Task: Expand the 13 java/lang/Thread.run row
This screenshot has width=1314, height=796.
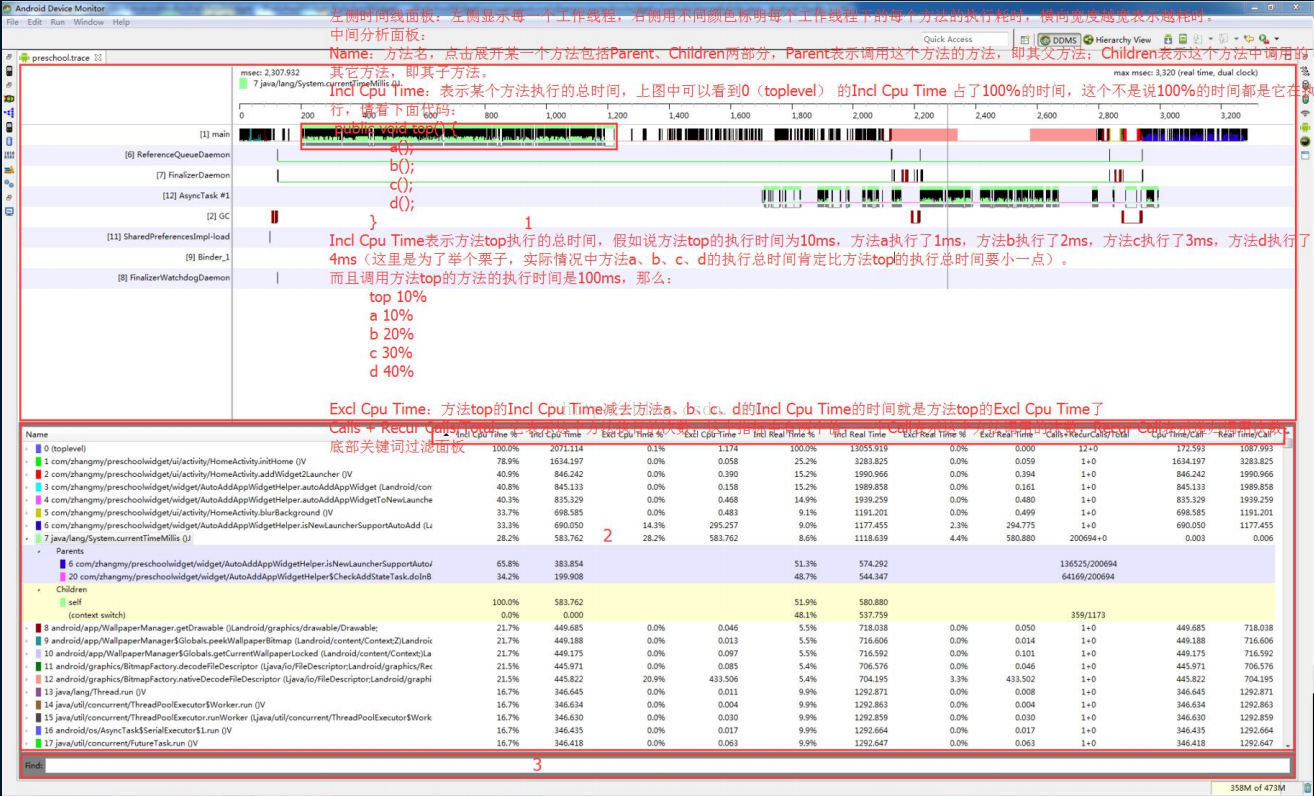Action: 28,692
